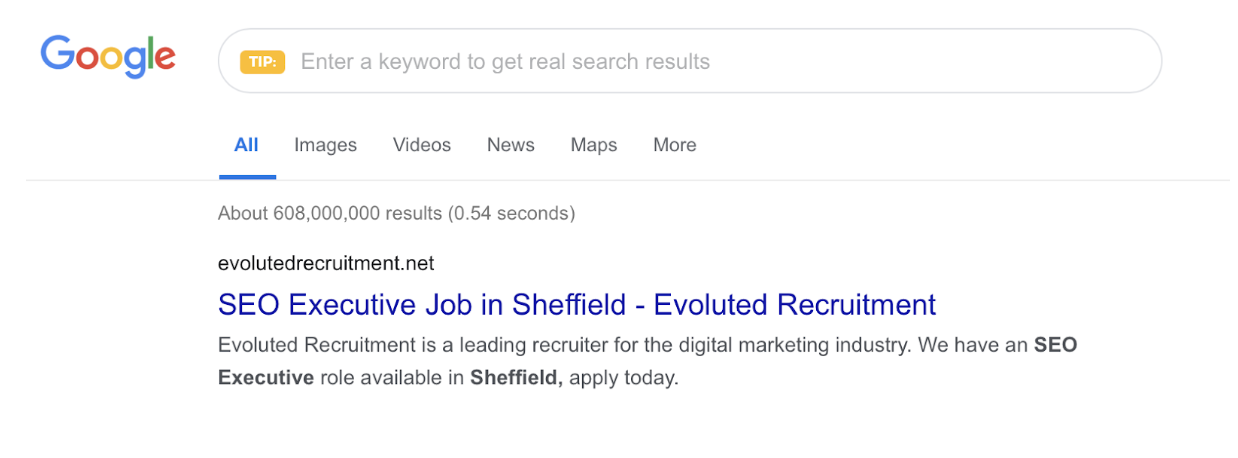This screenshot has height=458, width=1238.
Task: Focus the keyword search input field
Action: click(700, 62)
